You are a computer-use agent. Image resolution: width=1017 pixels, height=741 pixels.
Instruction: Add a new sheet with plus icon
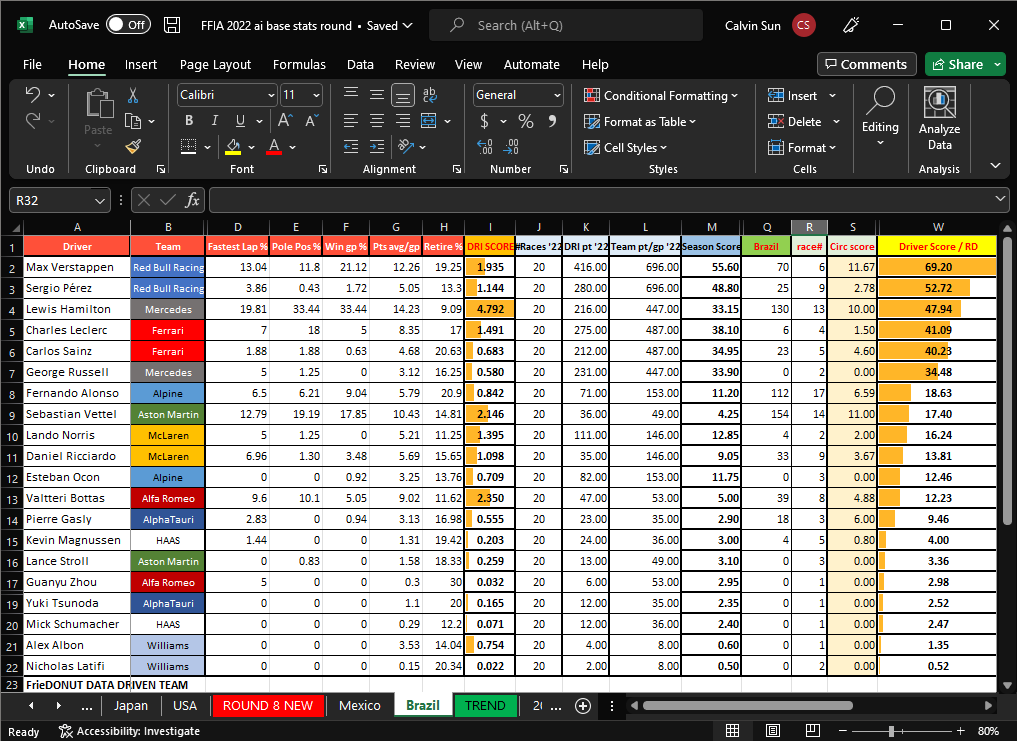pyautogui.click(x=583, y=706)
